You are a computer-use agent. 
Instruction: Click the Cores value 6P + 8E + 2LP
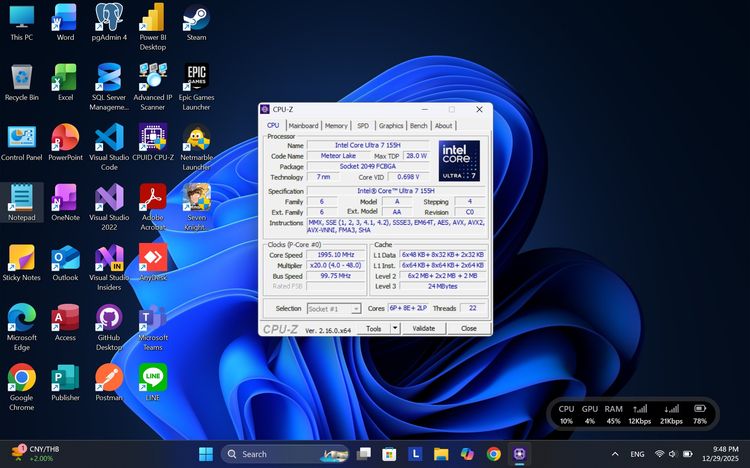pos(408,308)
